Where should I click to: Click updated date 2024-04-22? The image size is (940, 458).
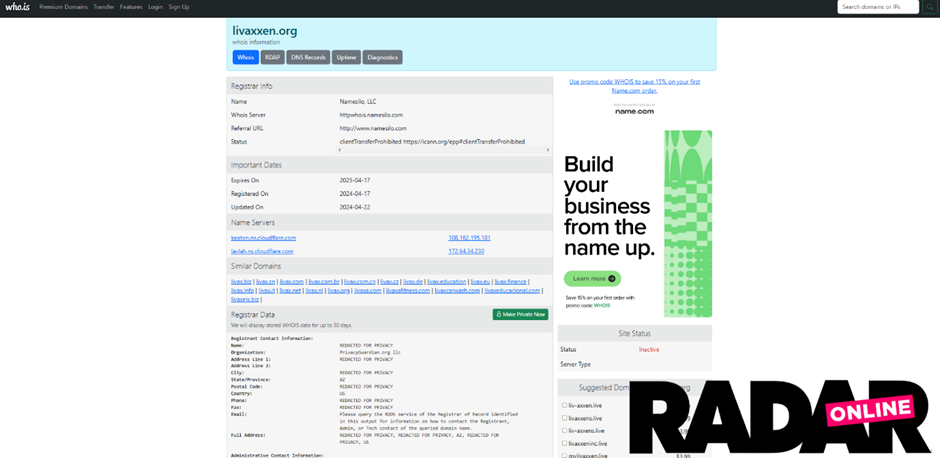point(355,207)
